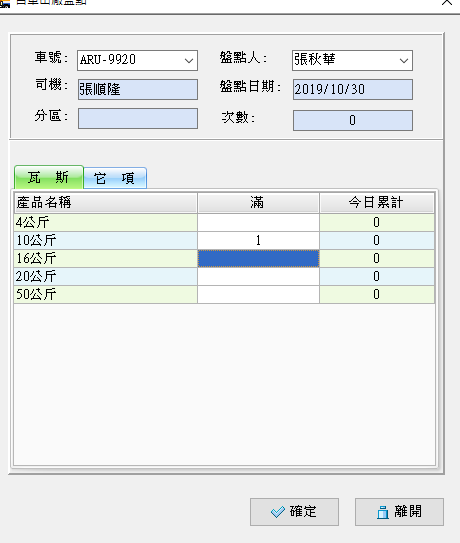Expand the 車號 ARU-9920 dropdown arrow
Viewport: 460px width, 543px height.
(x=189, y=61)
